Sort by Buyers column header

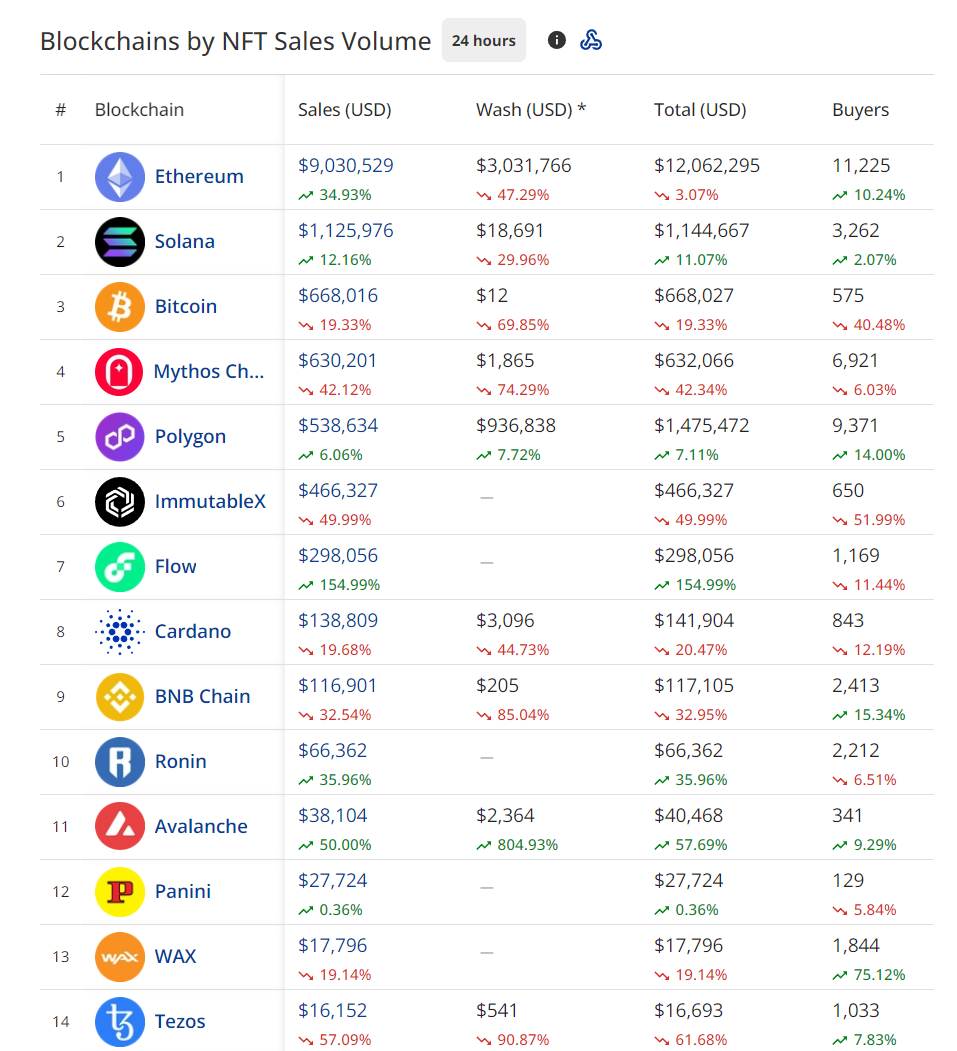(860, 110)
